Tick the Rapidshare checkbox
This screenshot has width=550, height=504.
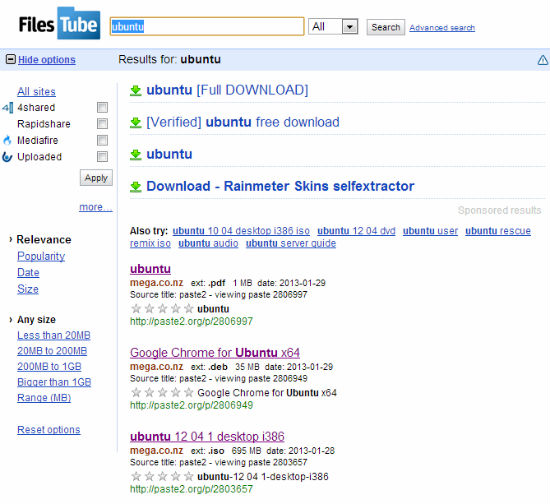click(x=102, y=123)
